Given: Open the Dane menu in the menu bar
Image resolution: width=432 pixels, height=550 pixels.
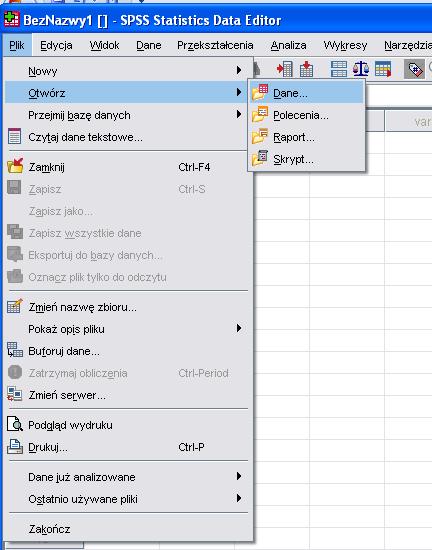Looking at the screenshot, I should click(149, 45).
